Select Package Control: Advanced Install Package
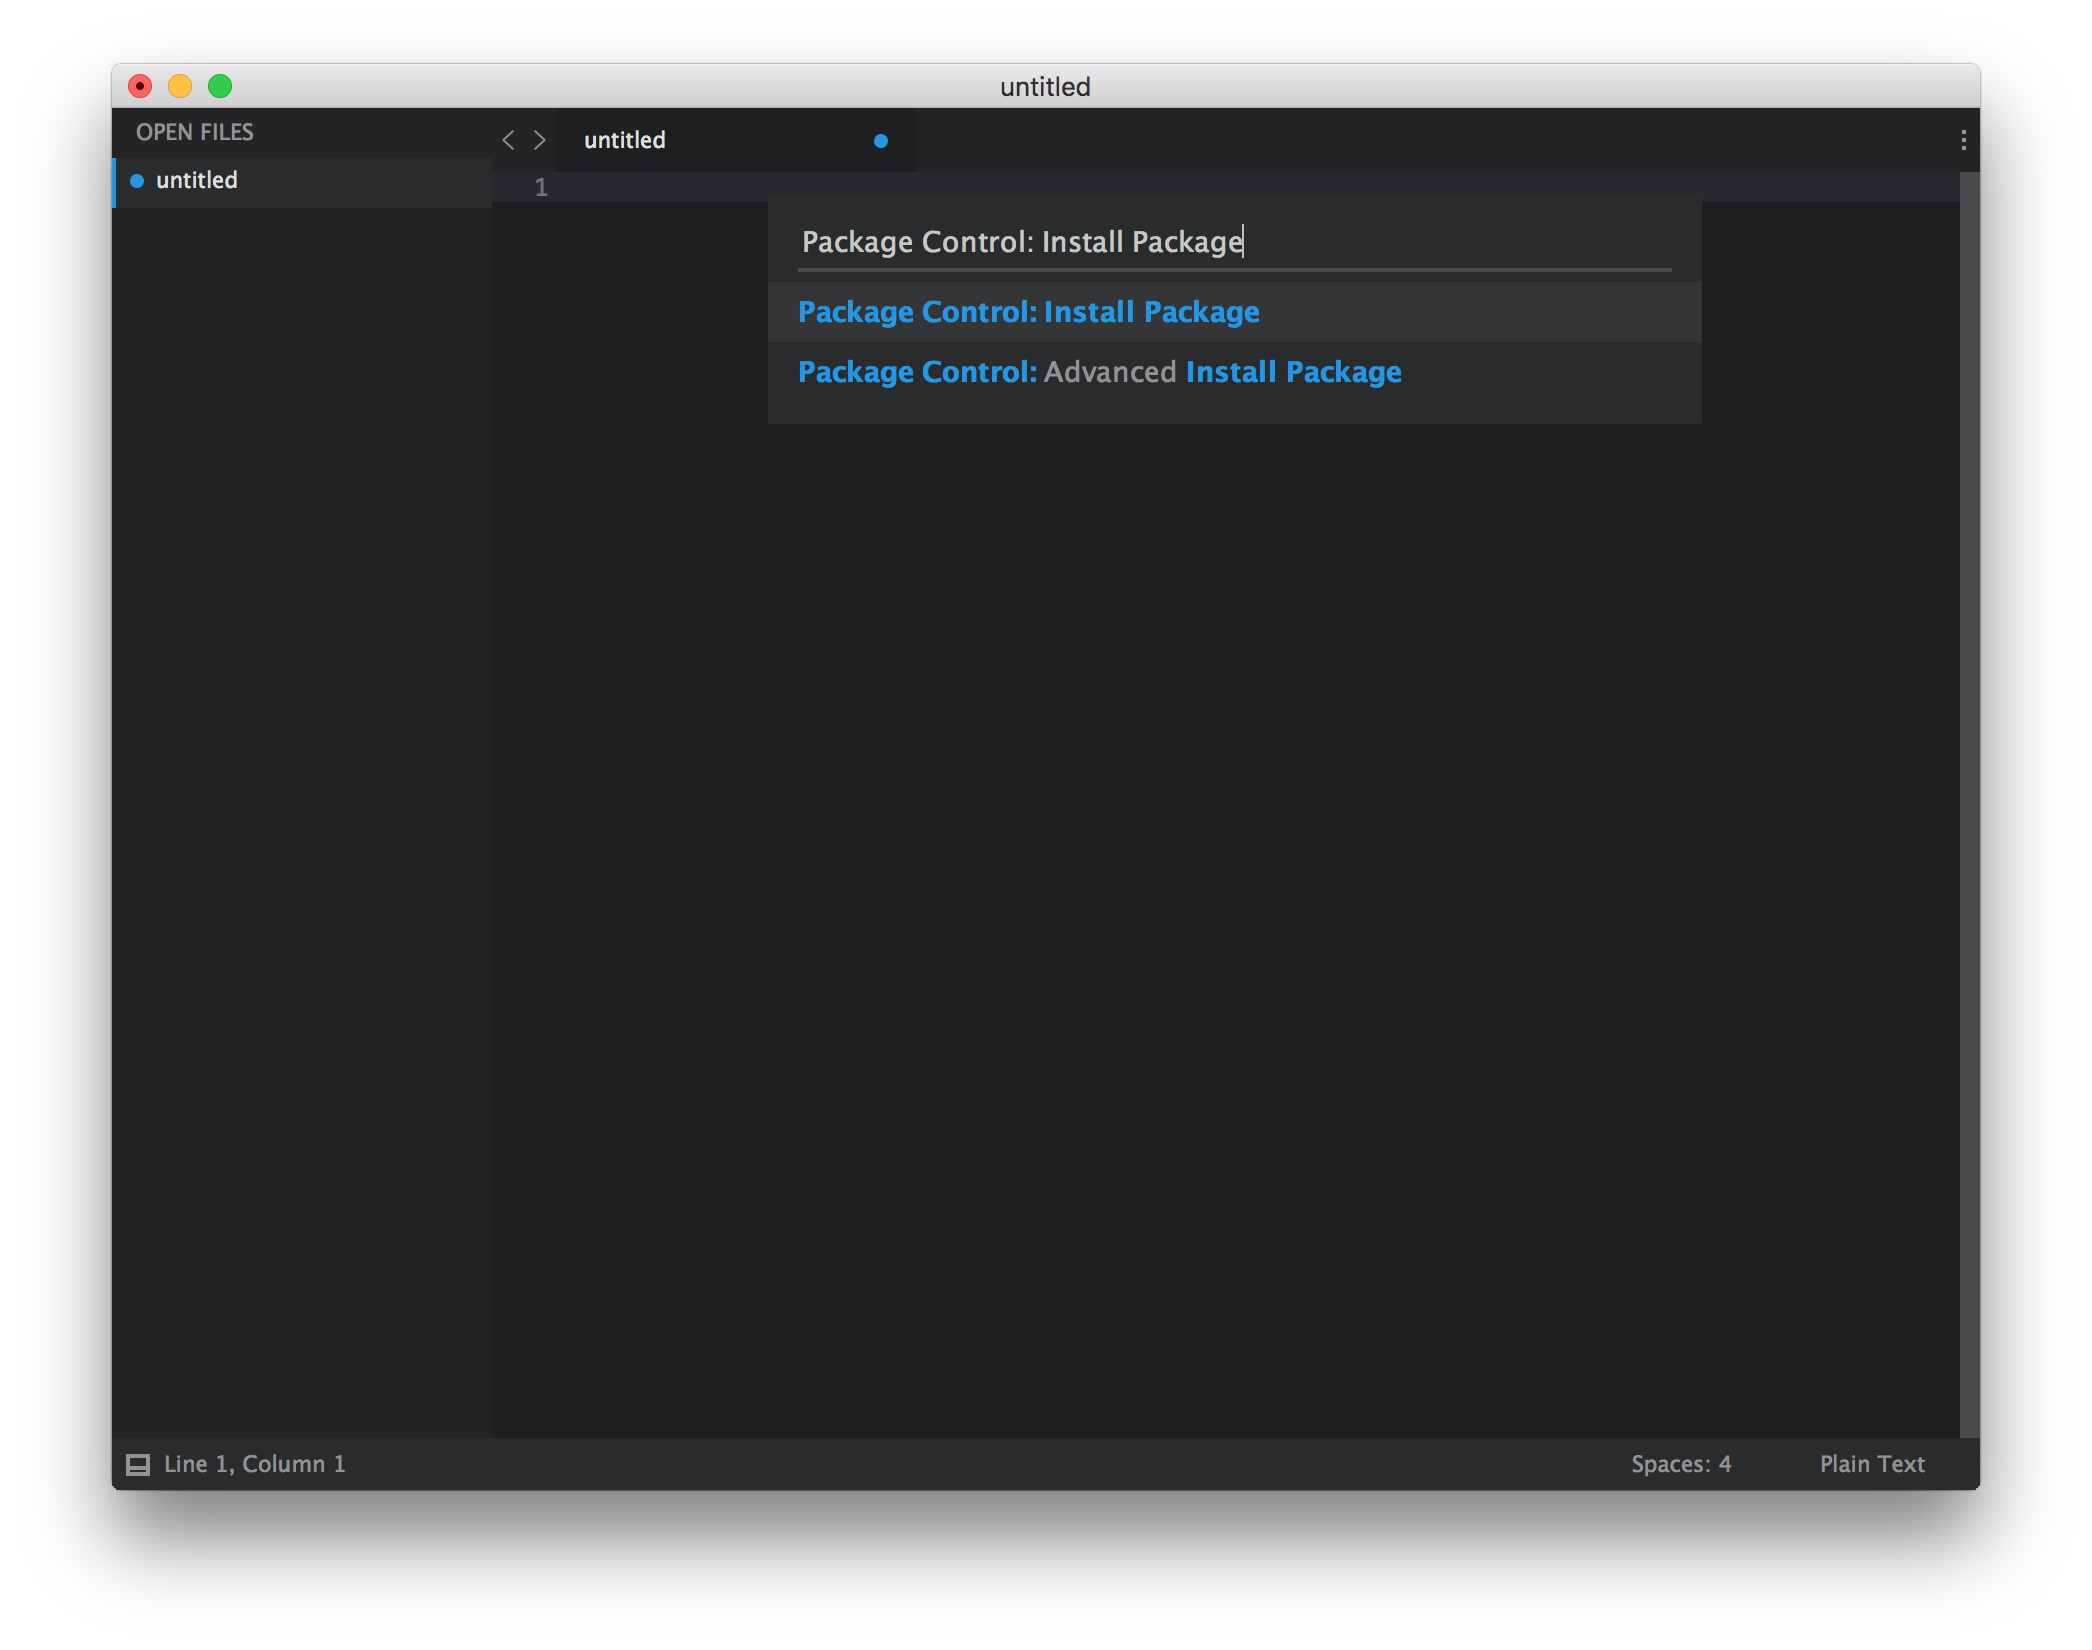 tap(1098, 371)
